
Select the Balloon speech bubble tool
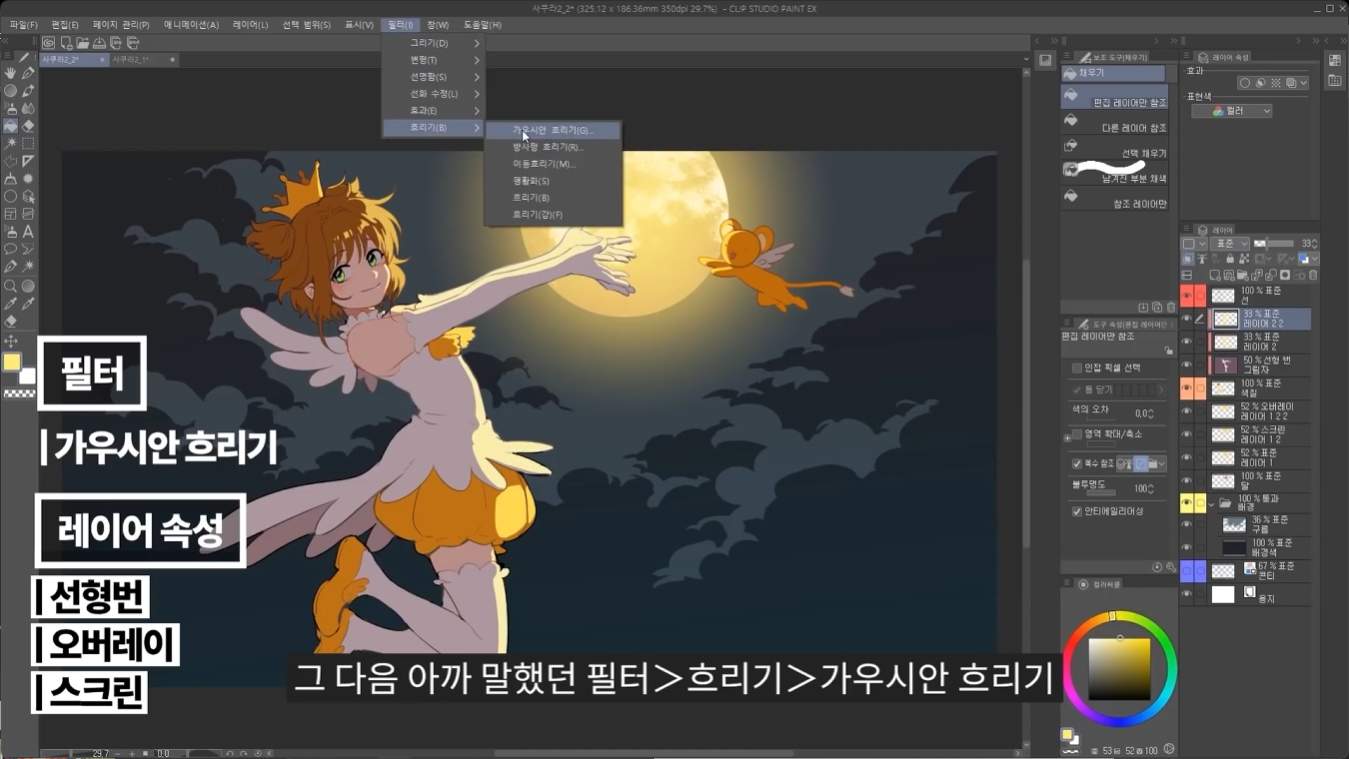[x=10, y=250]
